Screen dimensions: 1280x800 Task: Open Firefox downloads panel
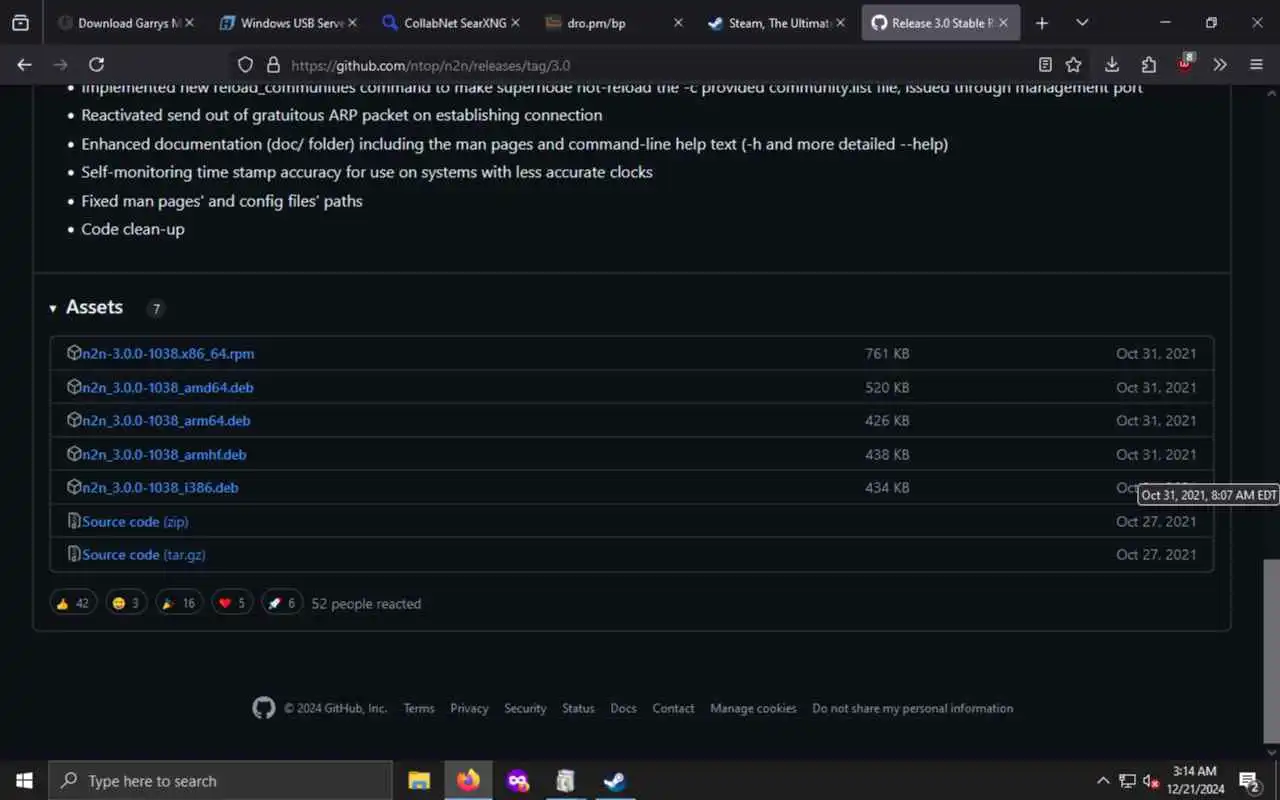click(x=1112, y=65)
